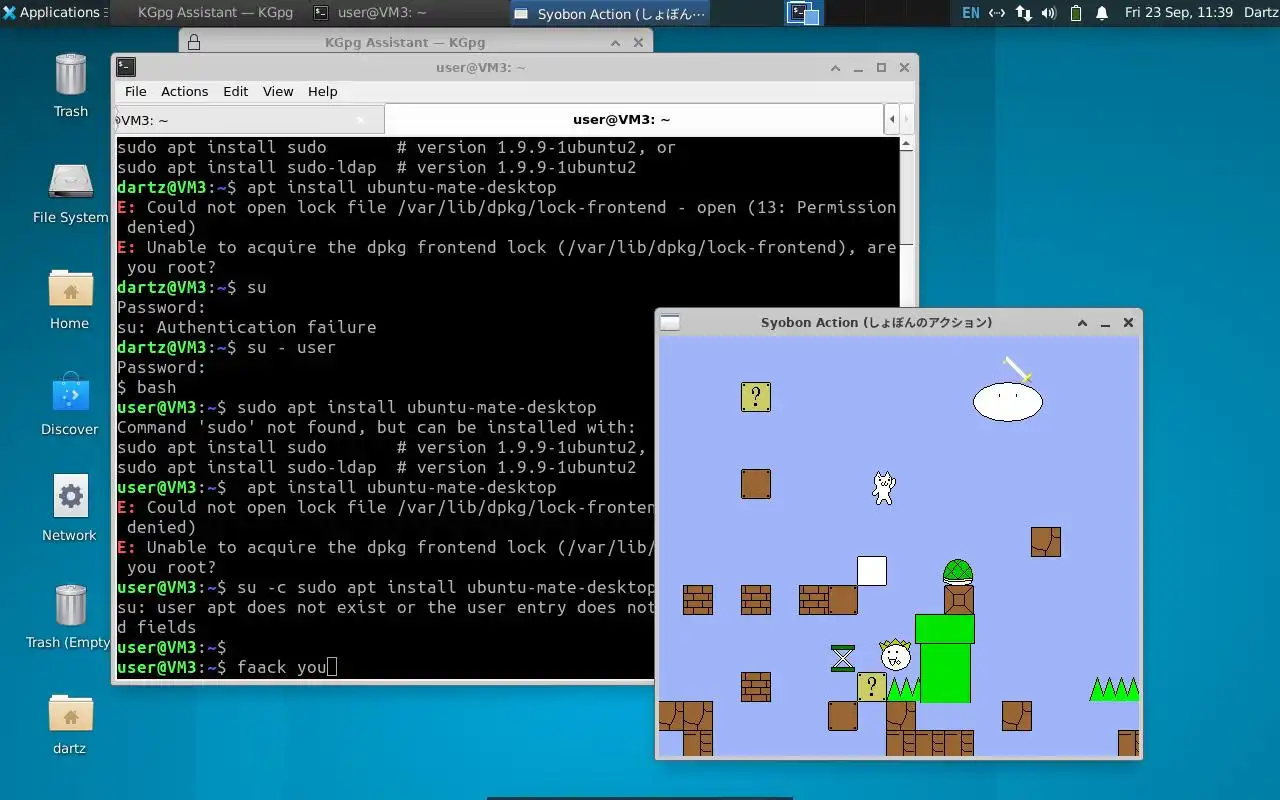Click the workspace switcher icon in the panel
Viewport: 1280px width, 800px height.
click(803, 13)
